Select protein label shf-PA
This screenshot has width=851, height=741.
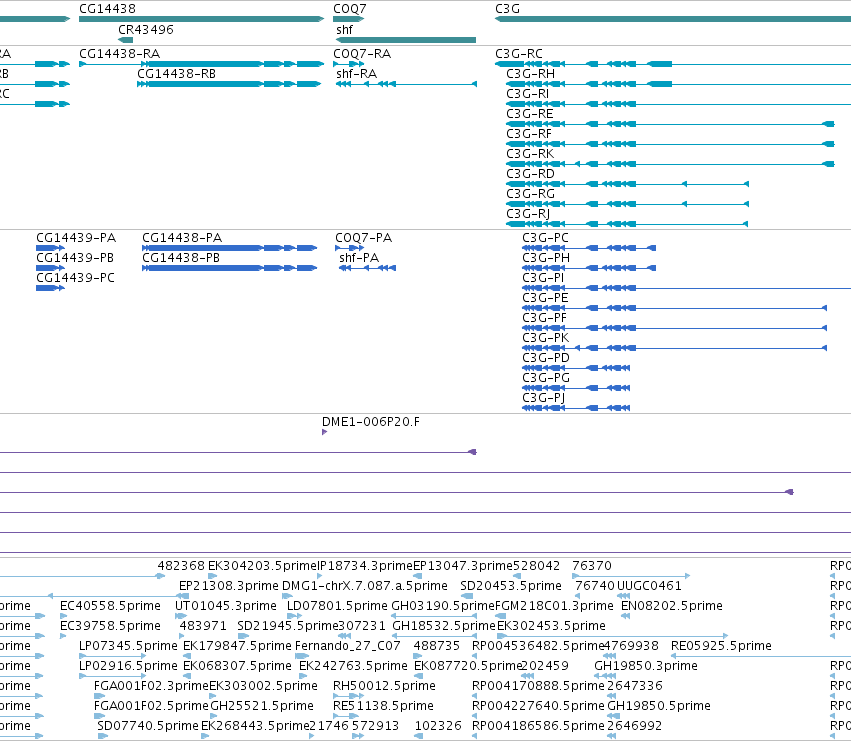tap(359, 257)
